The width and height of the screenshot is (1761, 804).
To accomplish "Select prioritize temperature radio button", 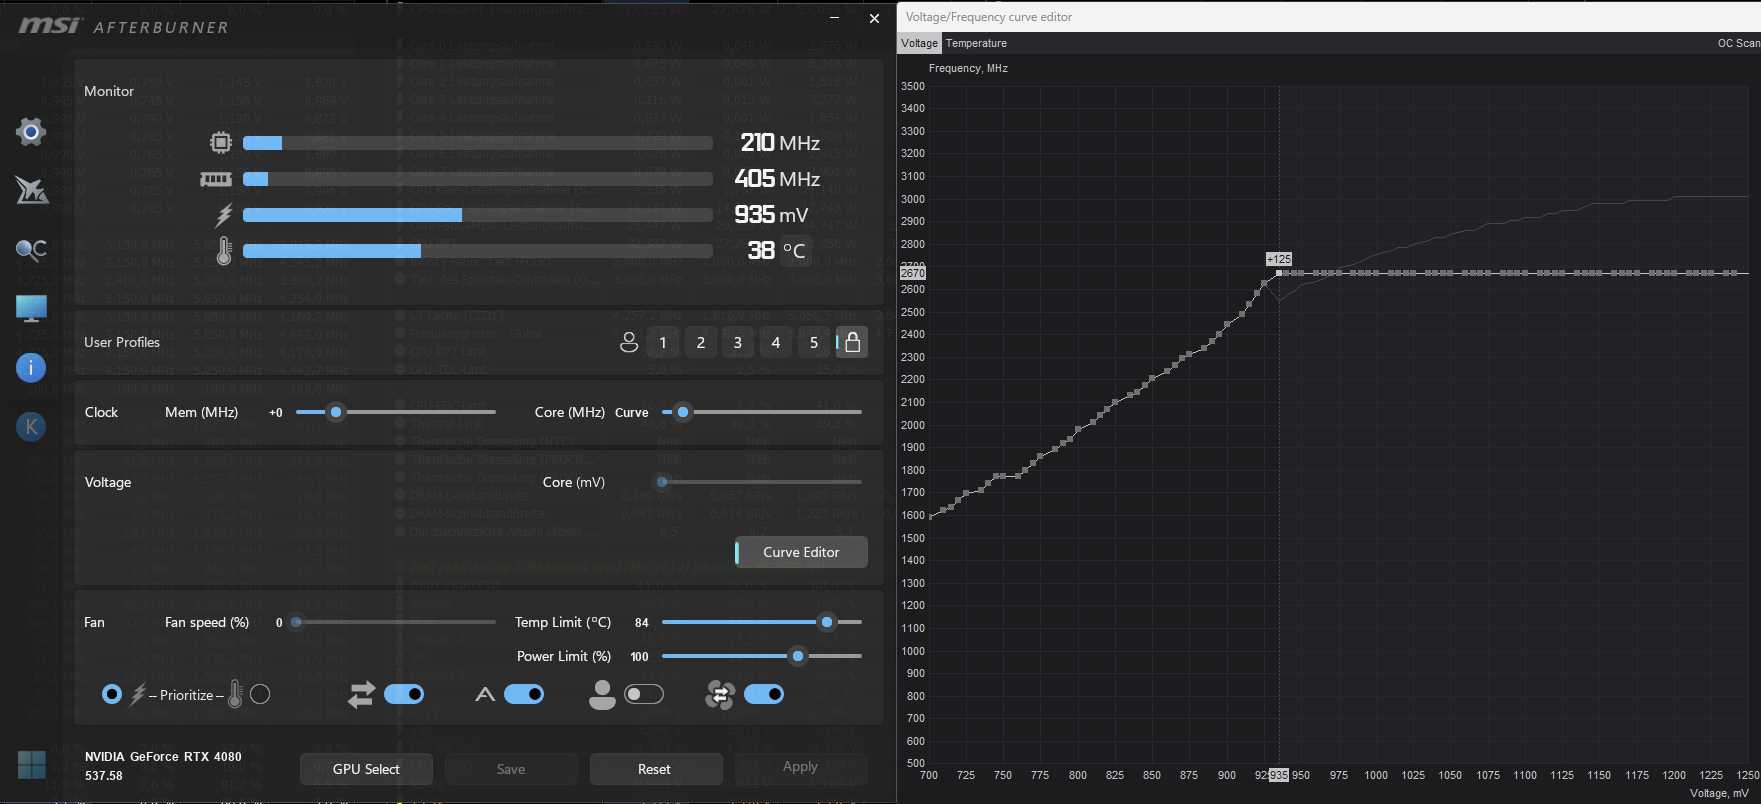I will pos(260,694).
